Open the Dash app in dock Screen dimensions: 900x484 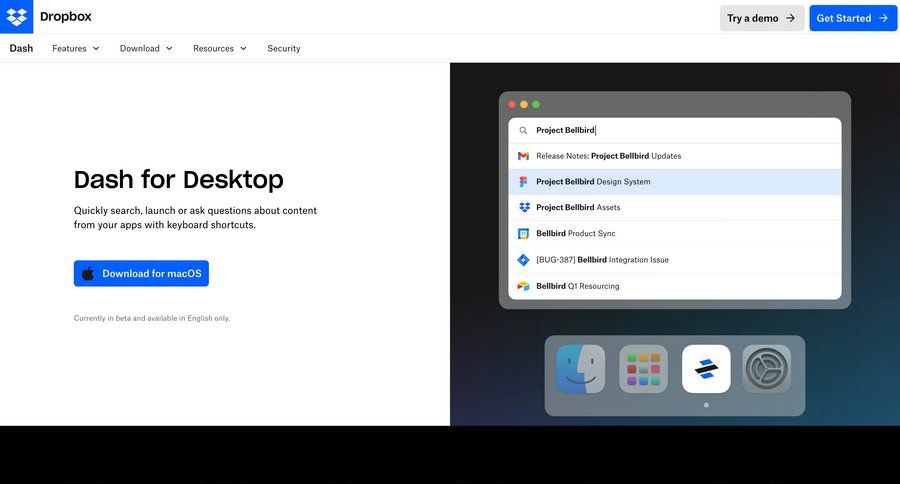[706, 369]
